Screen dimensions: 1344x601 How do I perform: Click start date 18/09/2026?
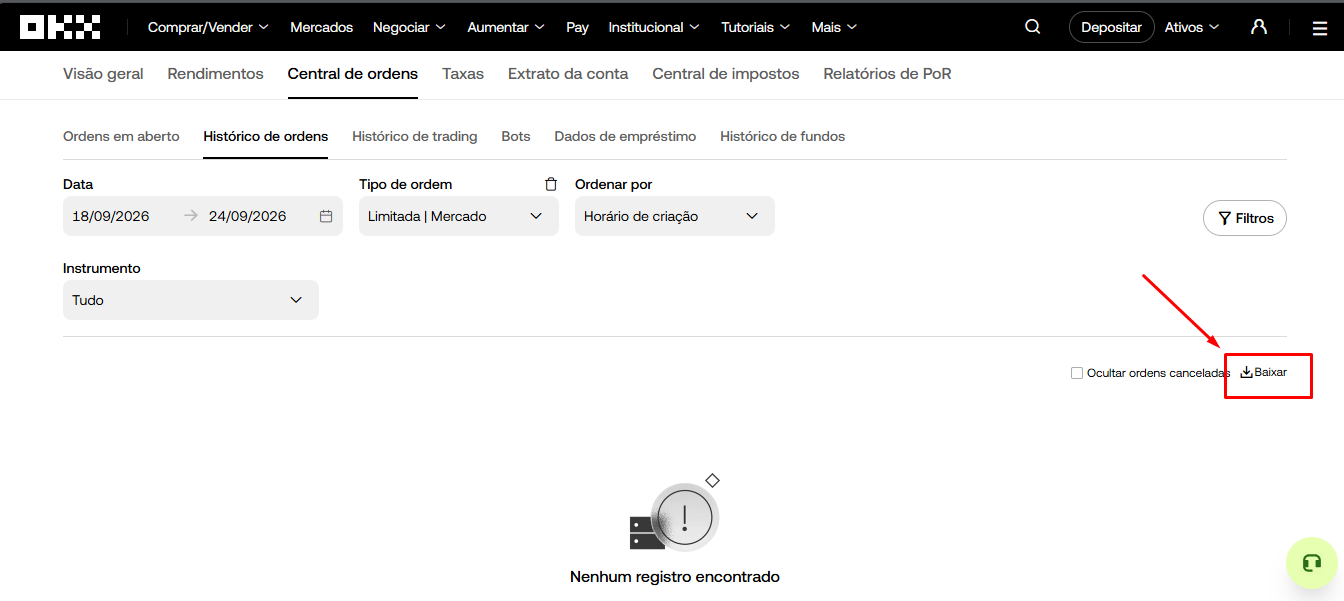[x=111, y=216]
